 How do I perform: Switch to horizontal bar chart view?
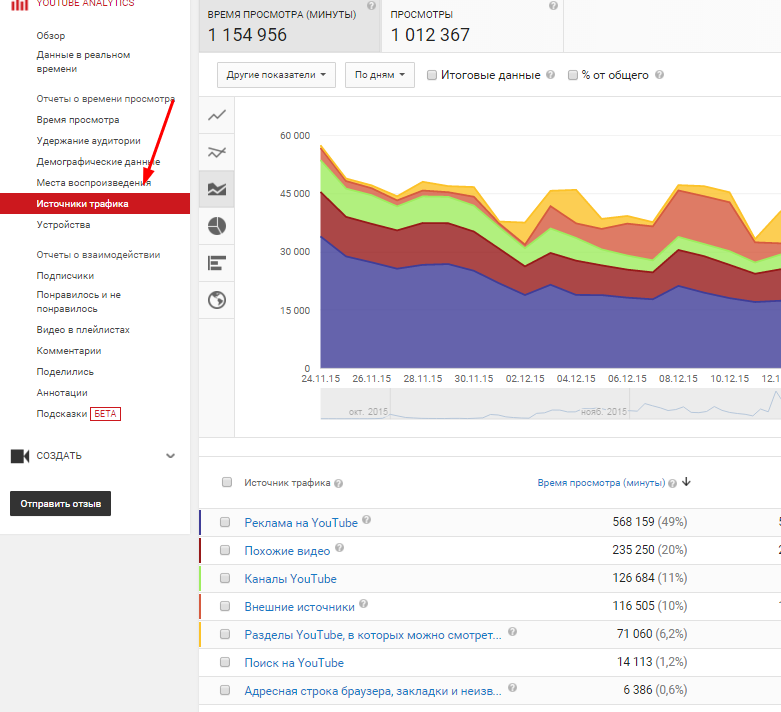click(x=217, y=263)
